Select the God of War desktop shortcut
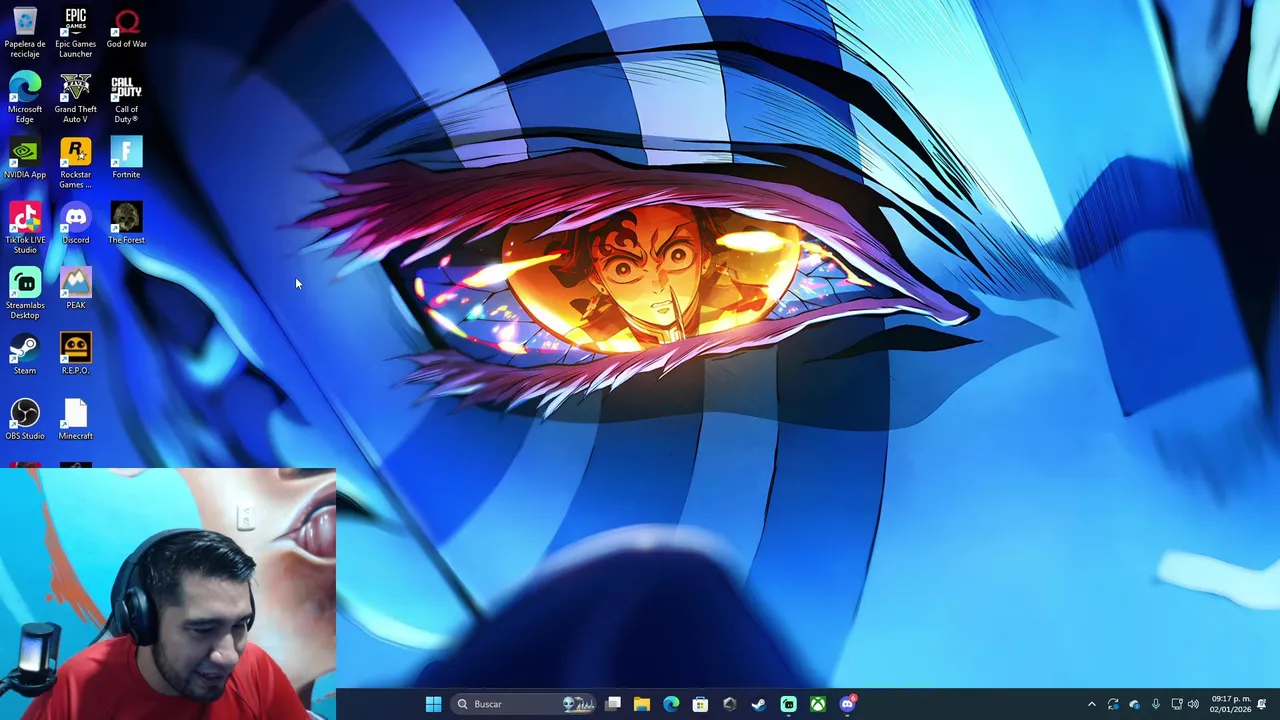The height and width of the screenshot is (720, 1280). coord(126,28)
